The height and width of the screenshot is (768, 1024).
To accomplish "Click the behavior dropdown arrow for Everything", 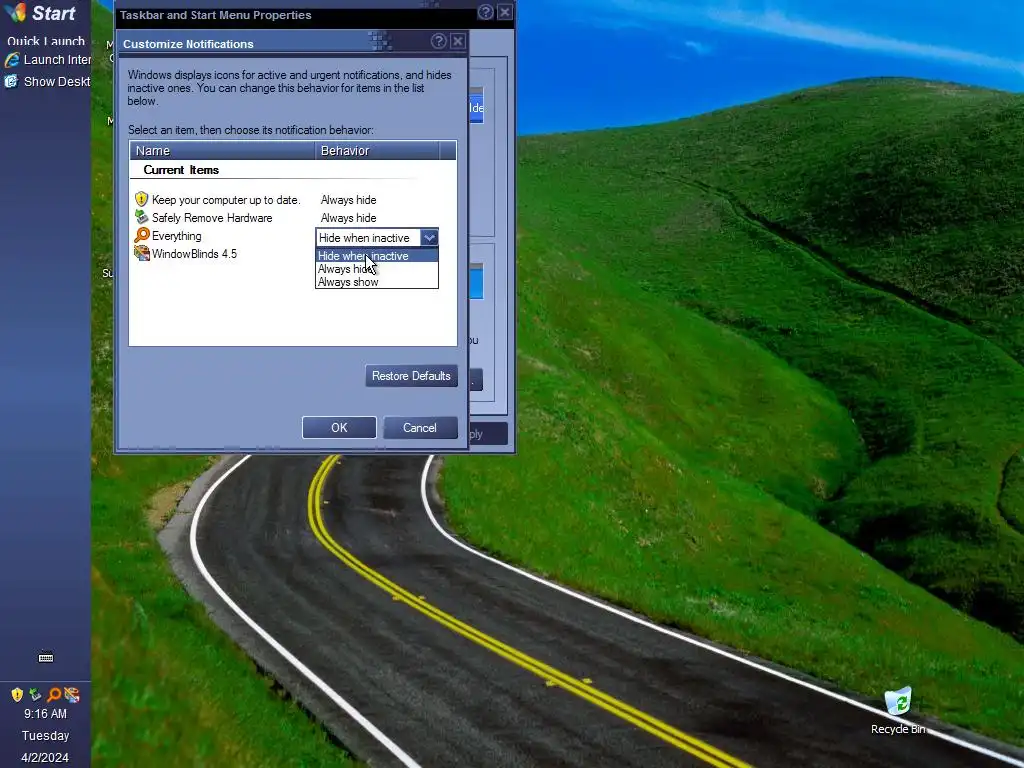I will 428,238.
